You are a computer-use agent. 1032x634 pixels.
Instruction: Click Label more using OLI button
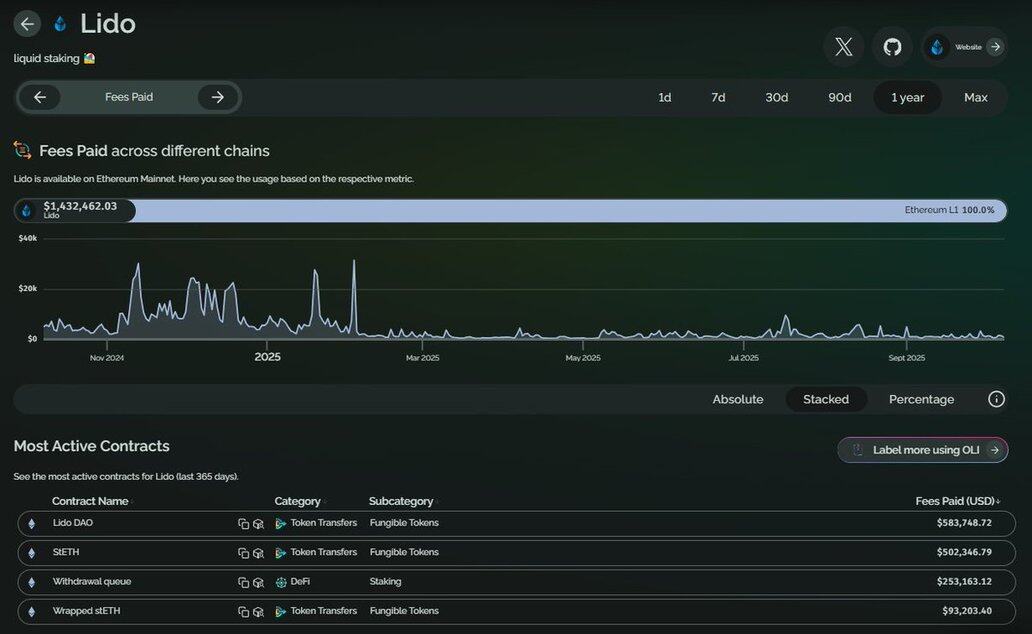point(923,450)
